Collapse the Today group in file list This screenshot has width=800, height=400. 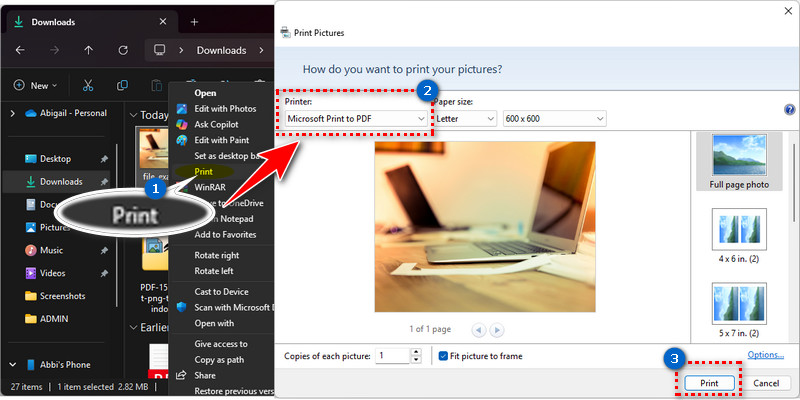pos(134,115)
